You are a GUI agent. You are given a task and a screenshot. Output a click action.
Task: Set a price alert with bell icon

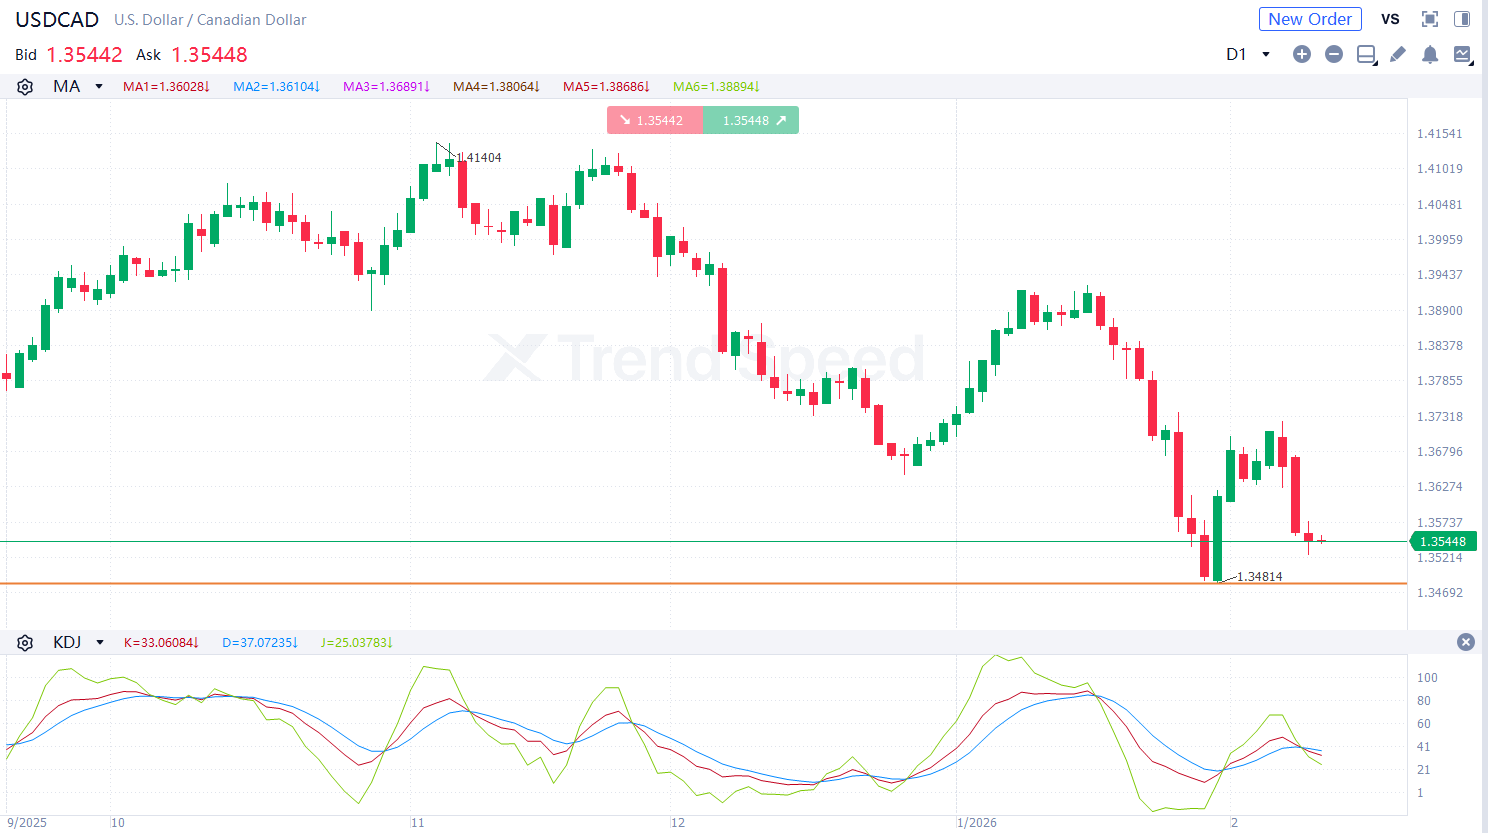click(x=1430, y=54)
